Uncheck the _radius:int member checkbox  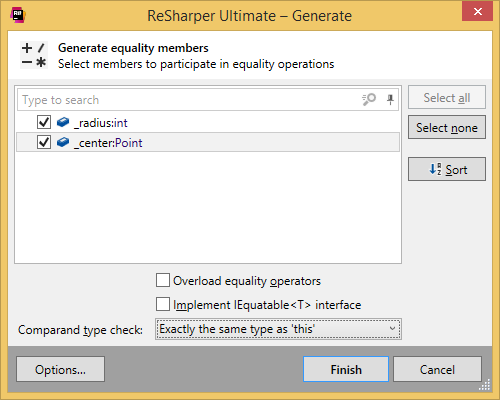coord(44,122)
